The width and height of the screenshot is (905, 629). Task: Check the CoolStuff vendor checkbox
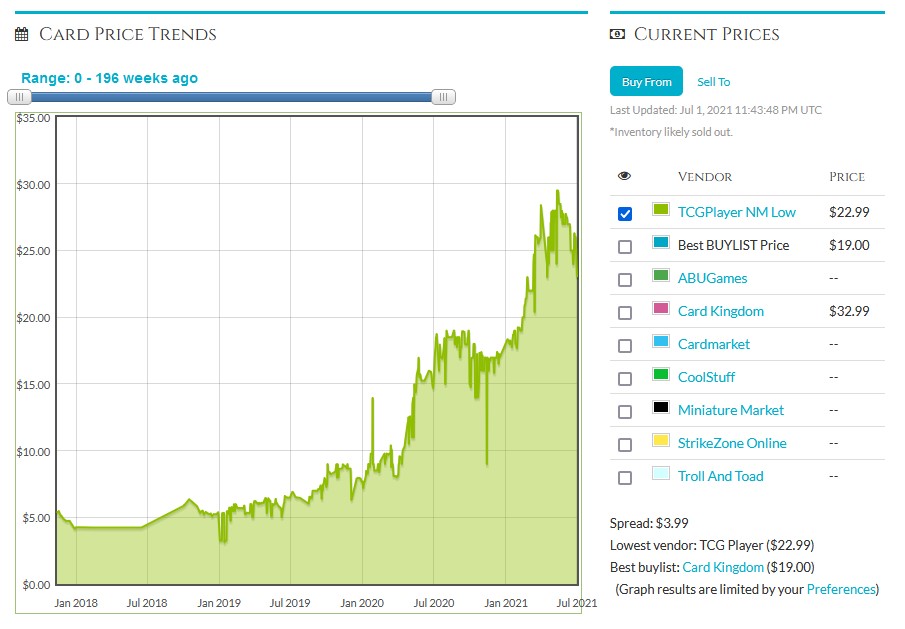click(x=624, y=379)
